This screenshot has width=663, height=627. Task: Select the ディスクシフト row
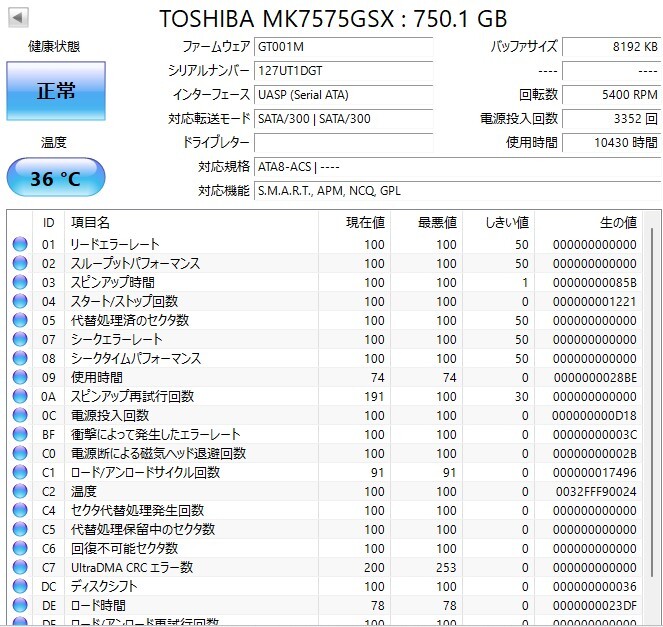point(325,586)
